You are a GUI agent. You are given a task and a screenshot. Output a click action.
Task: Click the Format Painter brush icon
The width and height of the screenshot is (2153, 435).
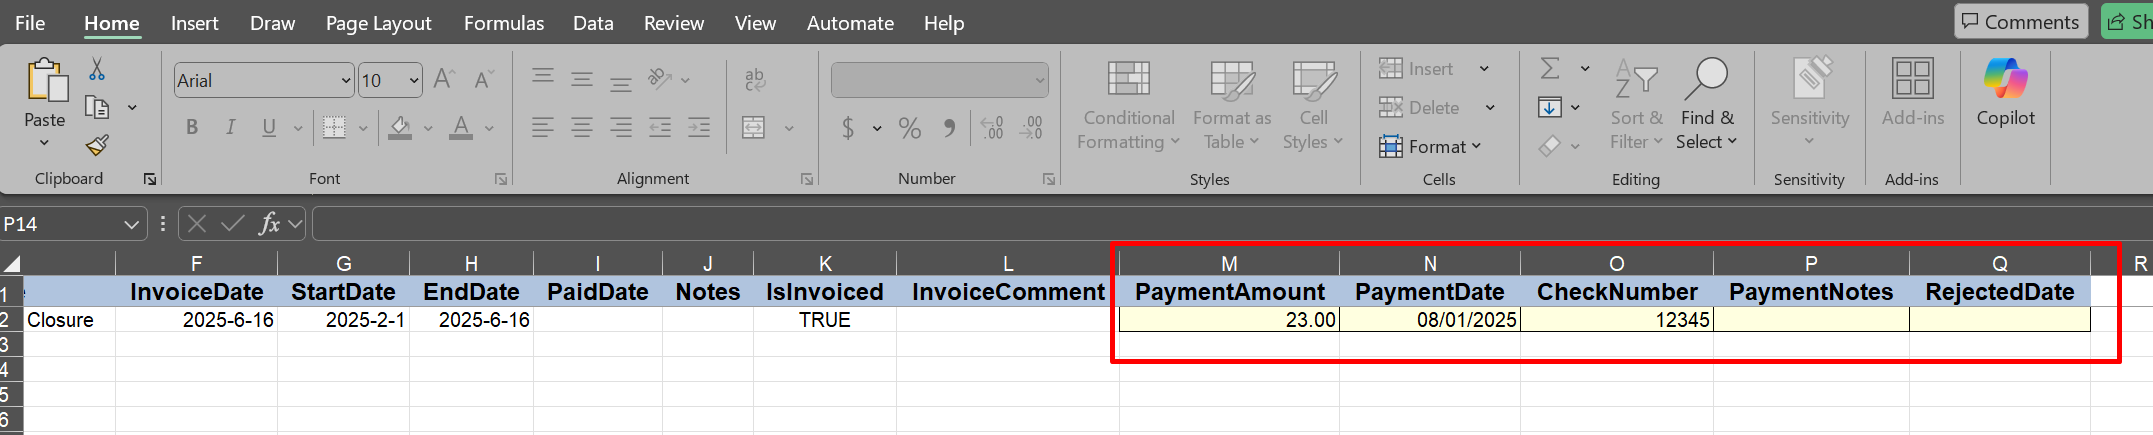(97, 146)
